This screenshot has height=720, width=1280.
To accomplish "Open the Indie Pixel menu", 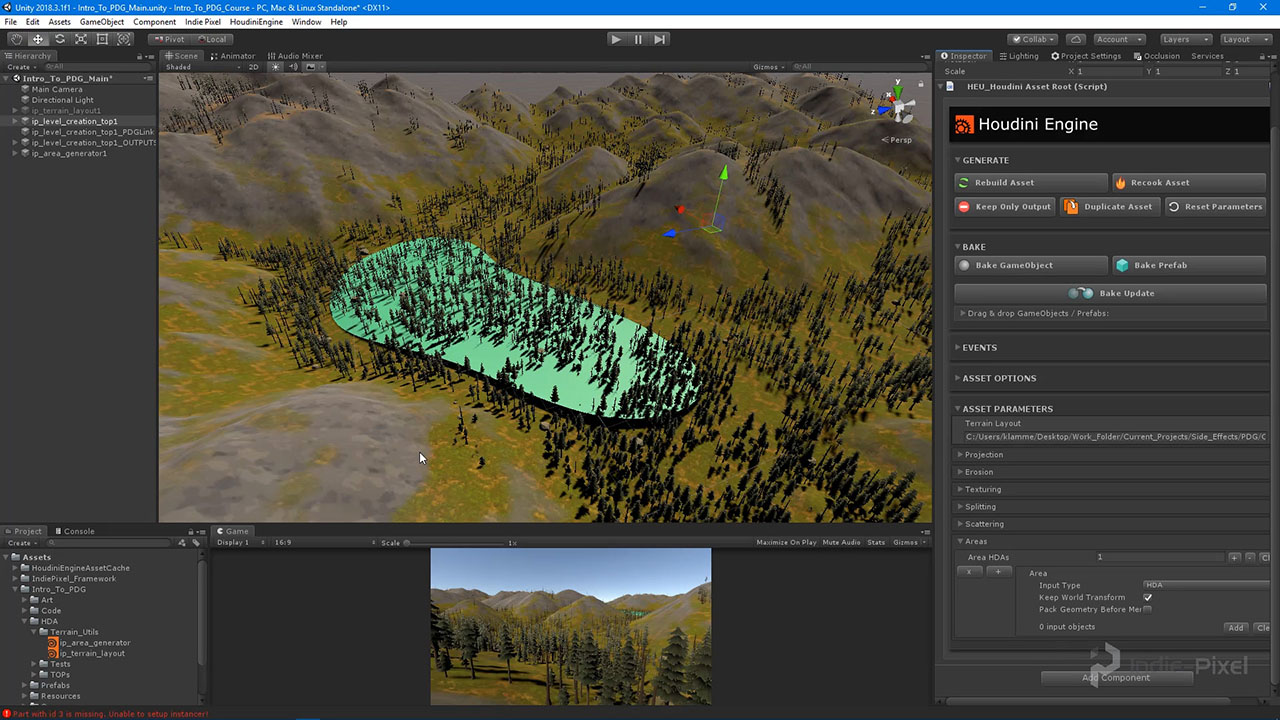I will coord(204,21).
